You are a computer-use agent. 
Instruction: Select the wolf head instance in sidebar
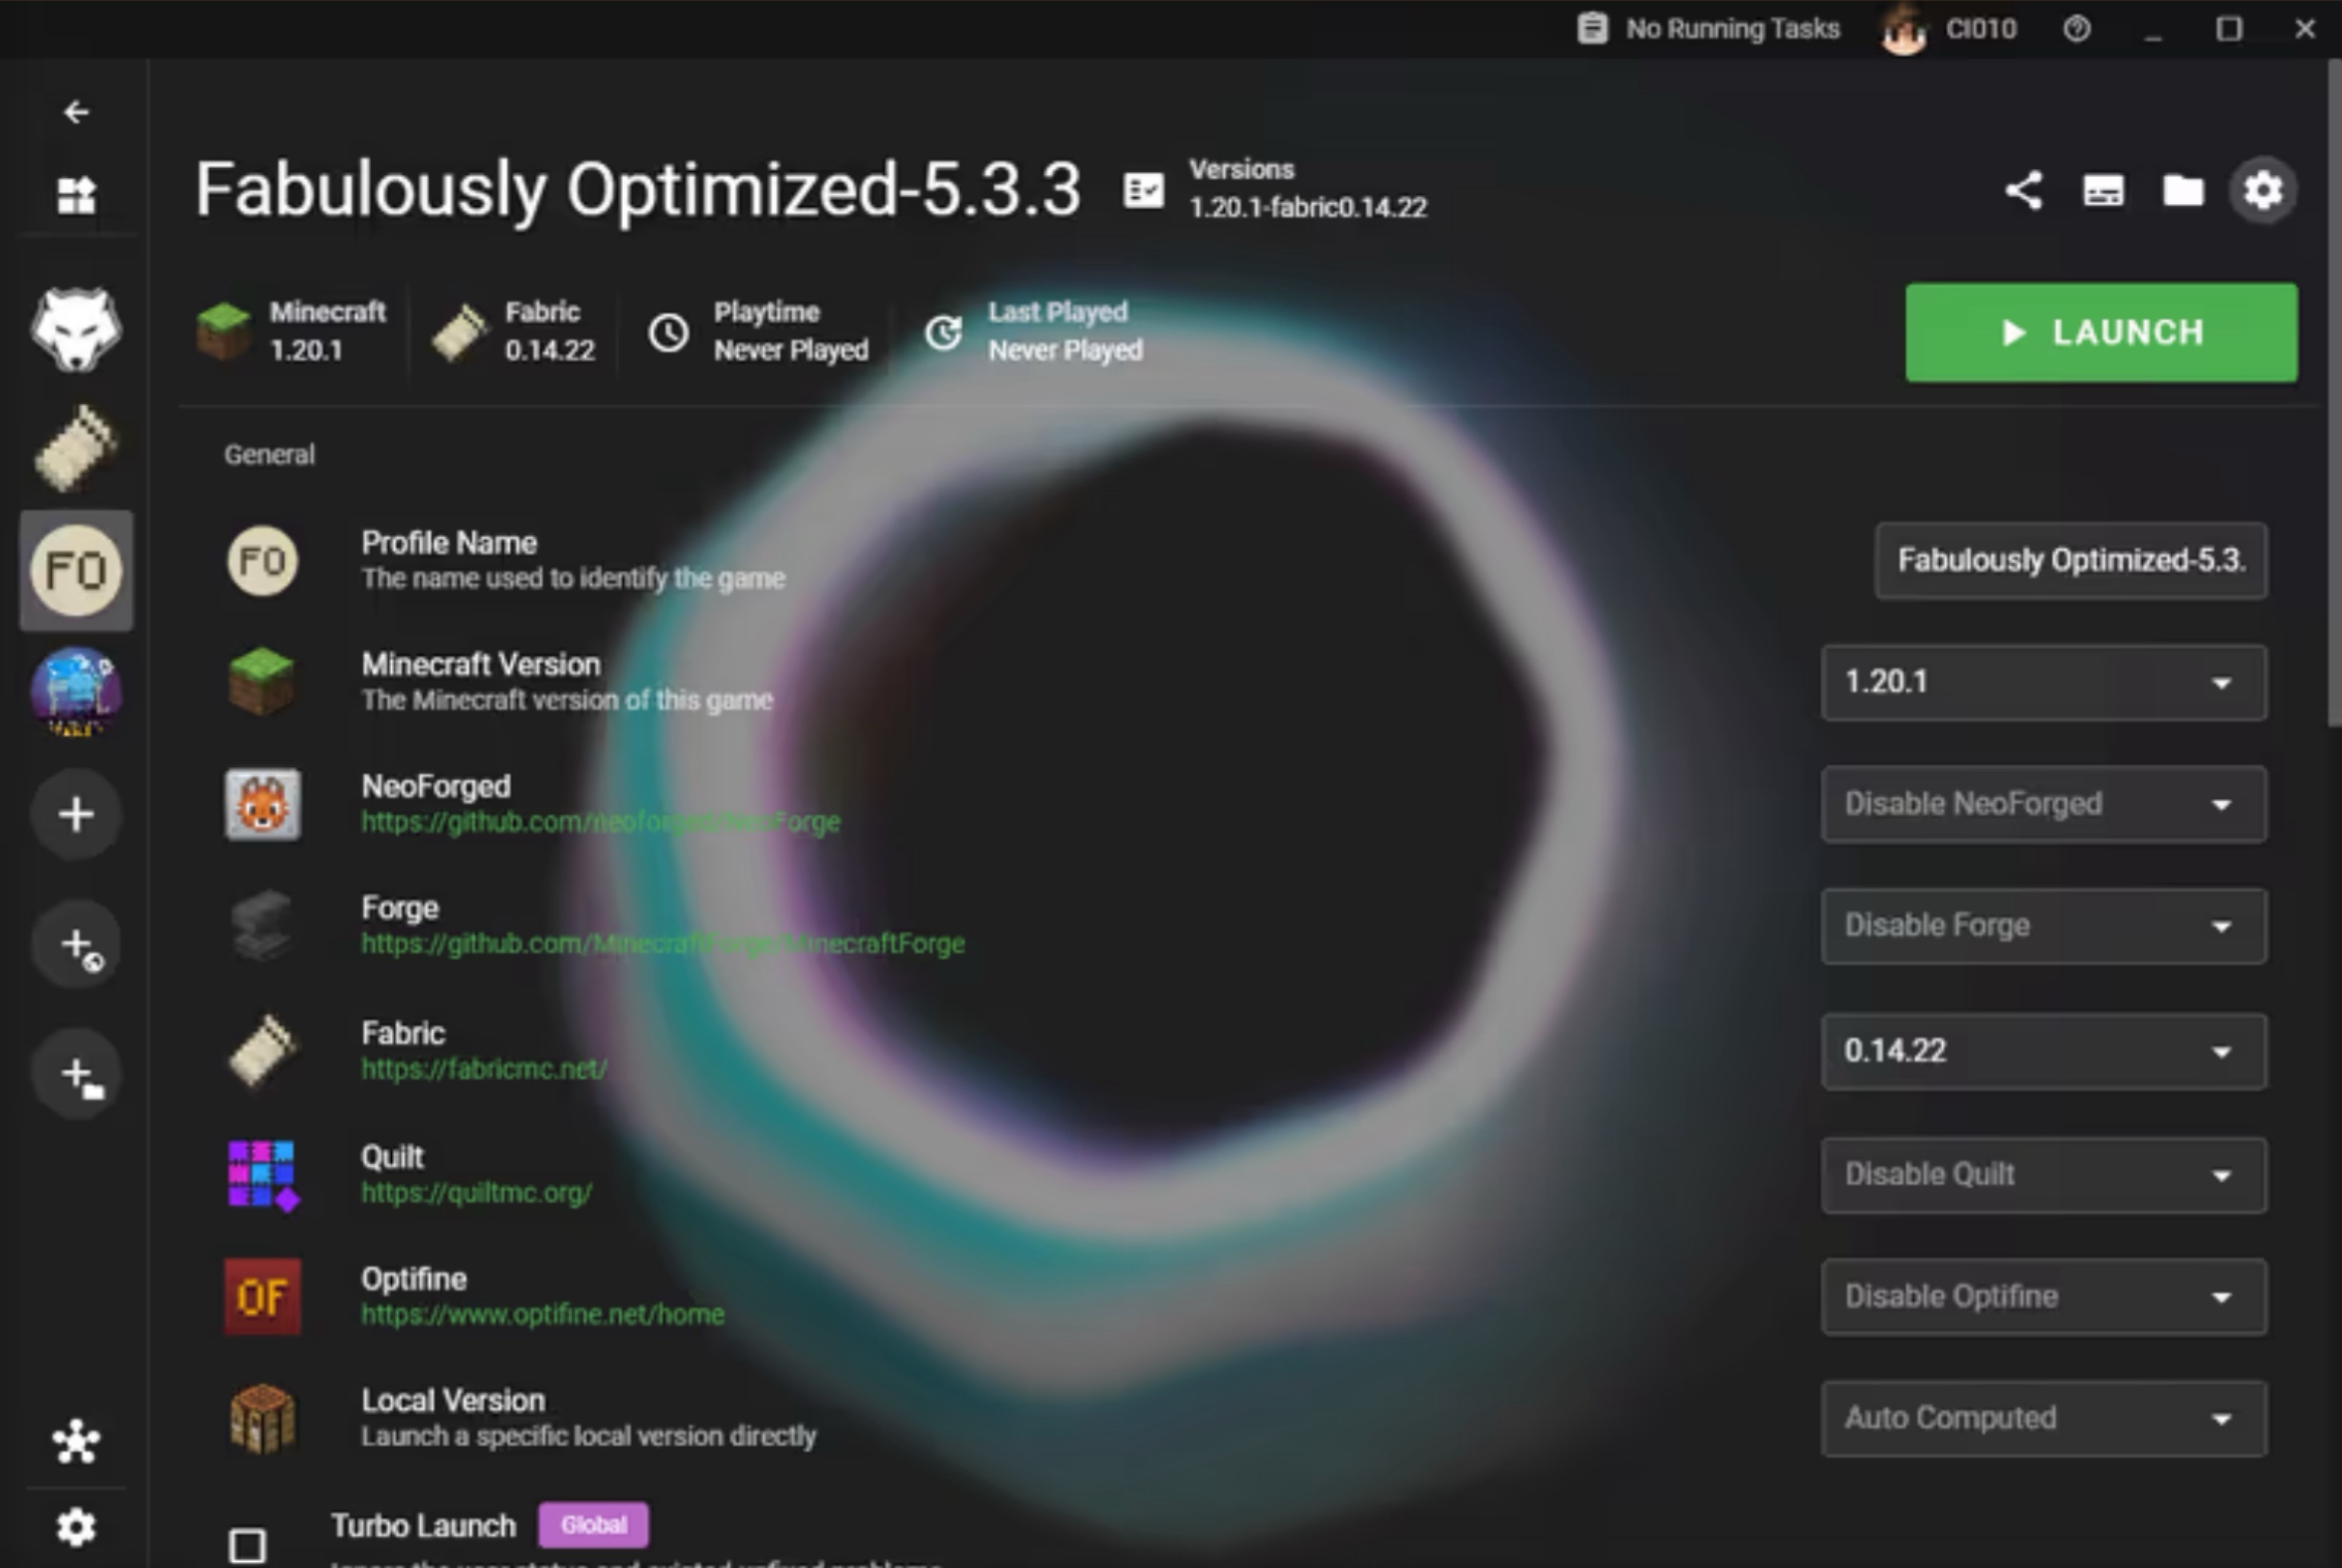tap(76, 330)
